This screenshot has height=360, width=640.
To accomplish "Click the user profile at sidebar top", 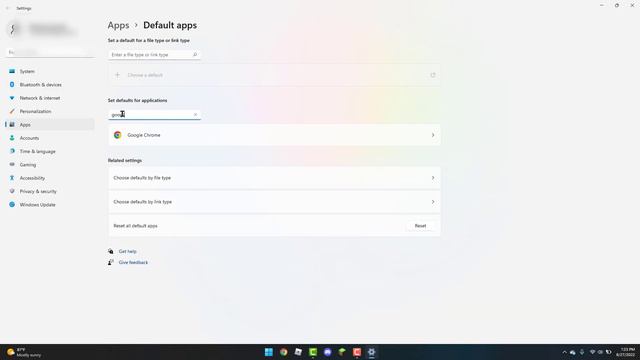I will [x=43, y=29].
